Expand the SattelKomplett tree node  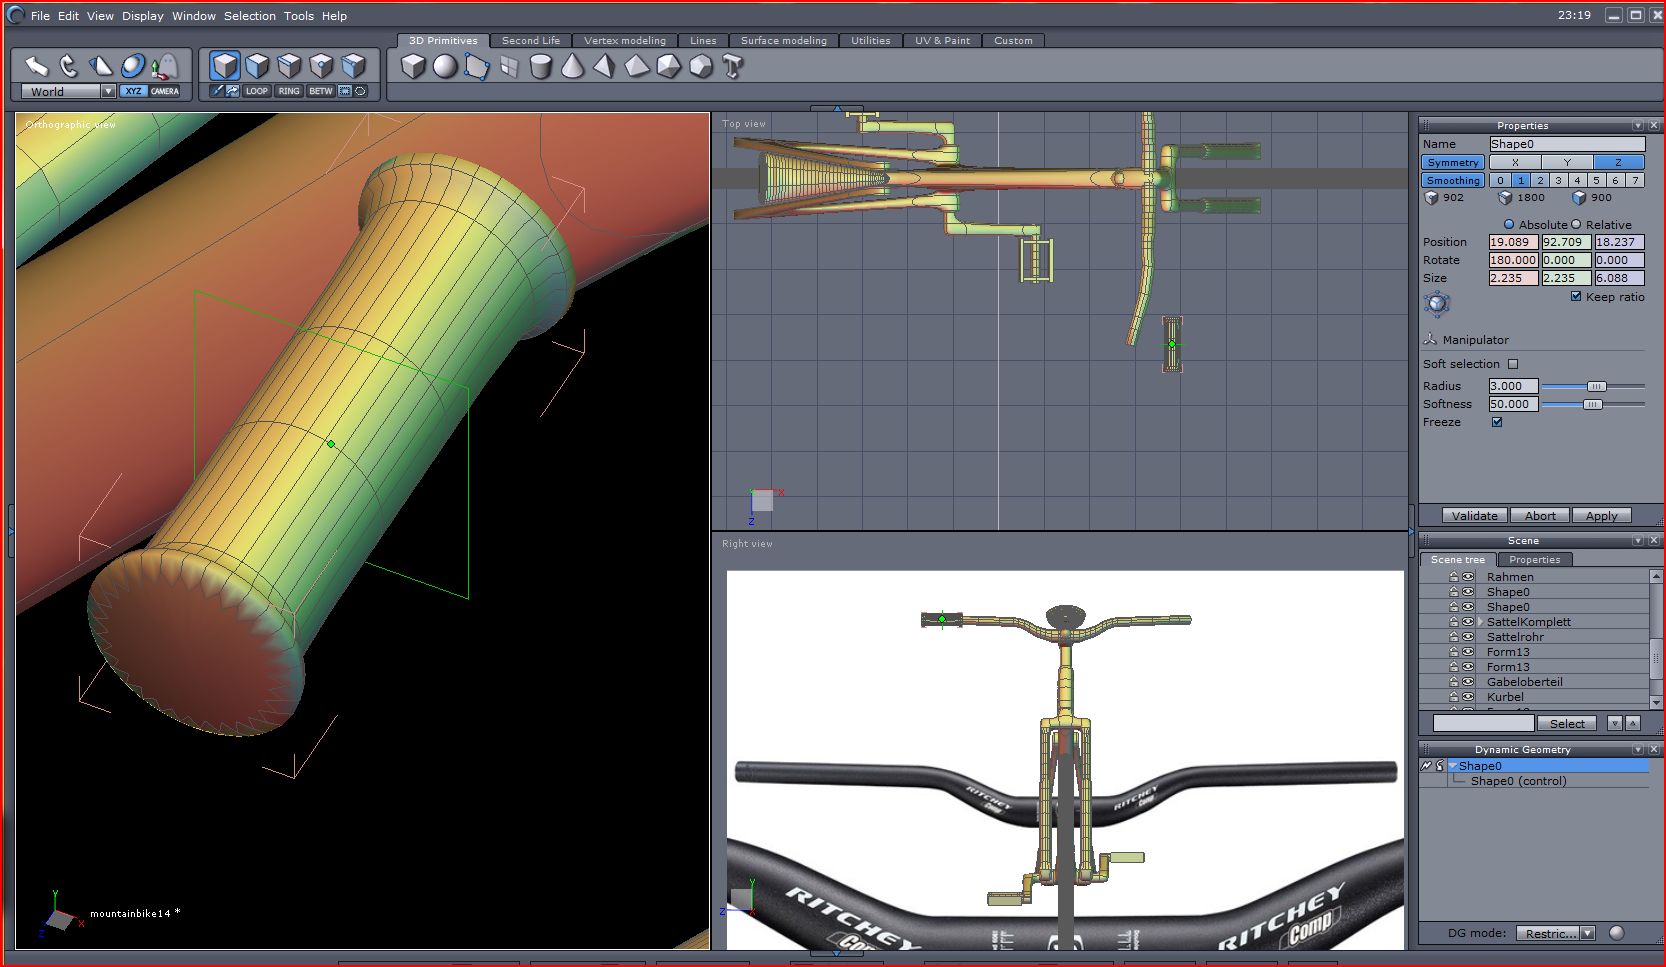click(x=1480, y=622)
